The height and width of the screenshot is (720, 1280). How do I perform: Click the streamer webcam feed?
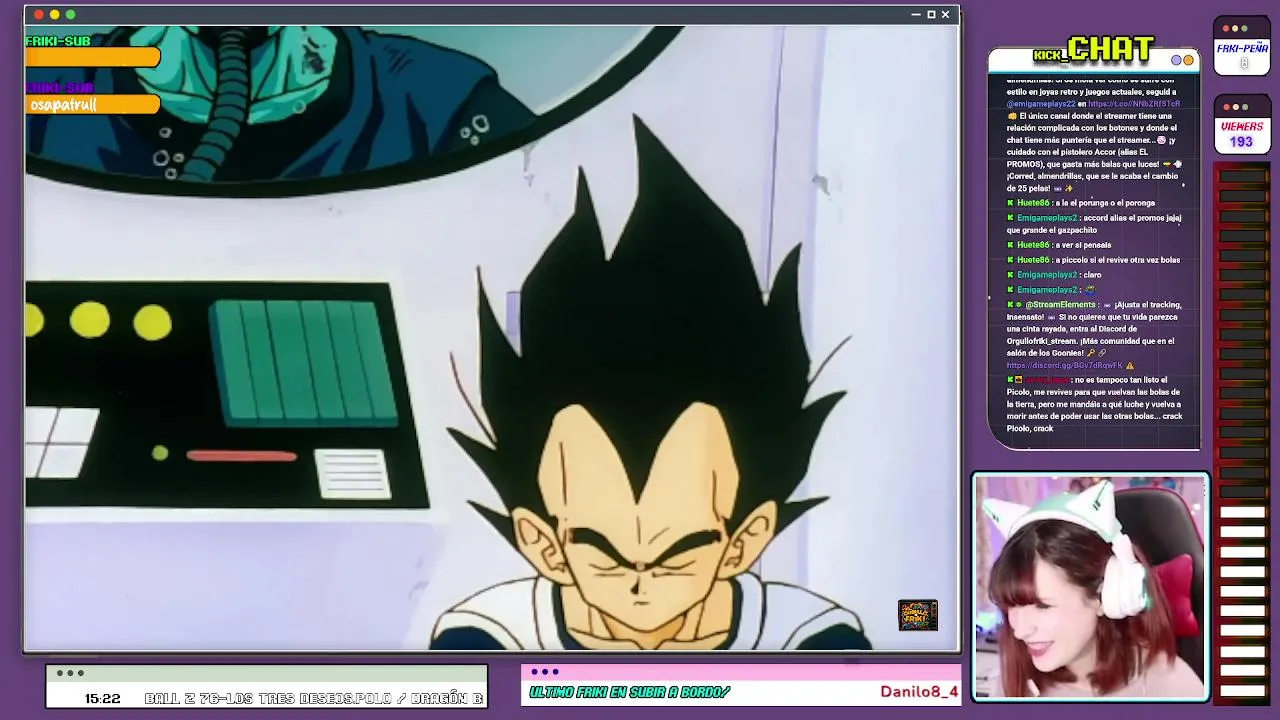[x=1090, y=587]
